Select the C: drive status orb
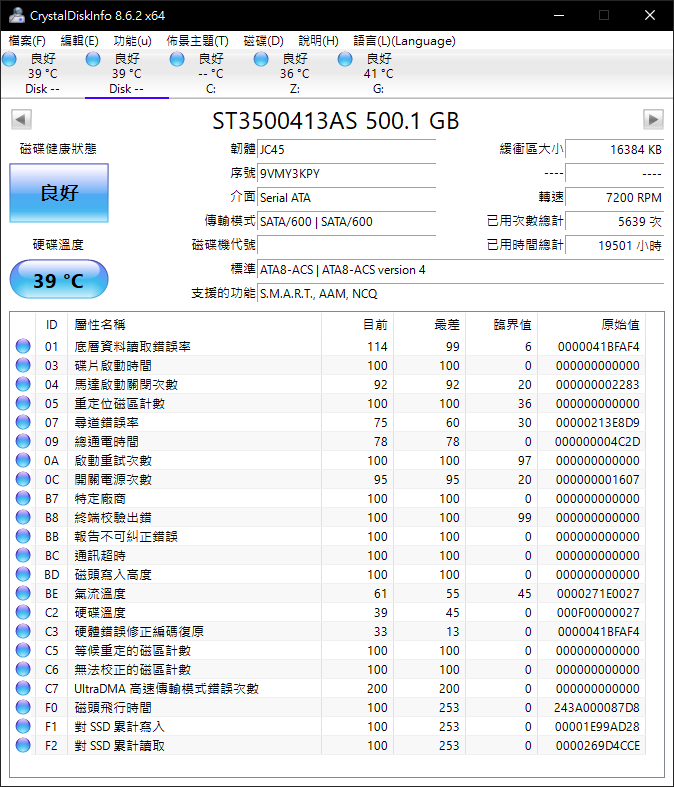The height and width of the screenshot is (787, 674). pos(177,59)
